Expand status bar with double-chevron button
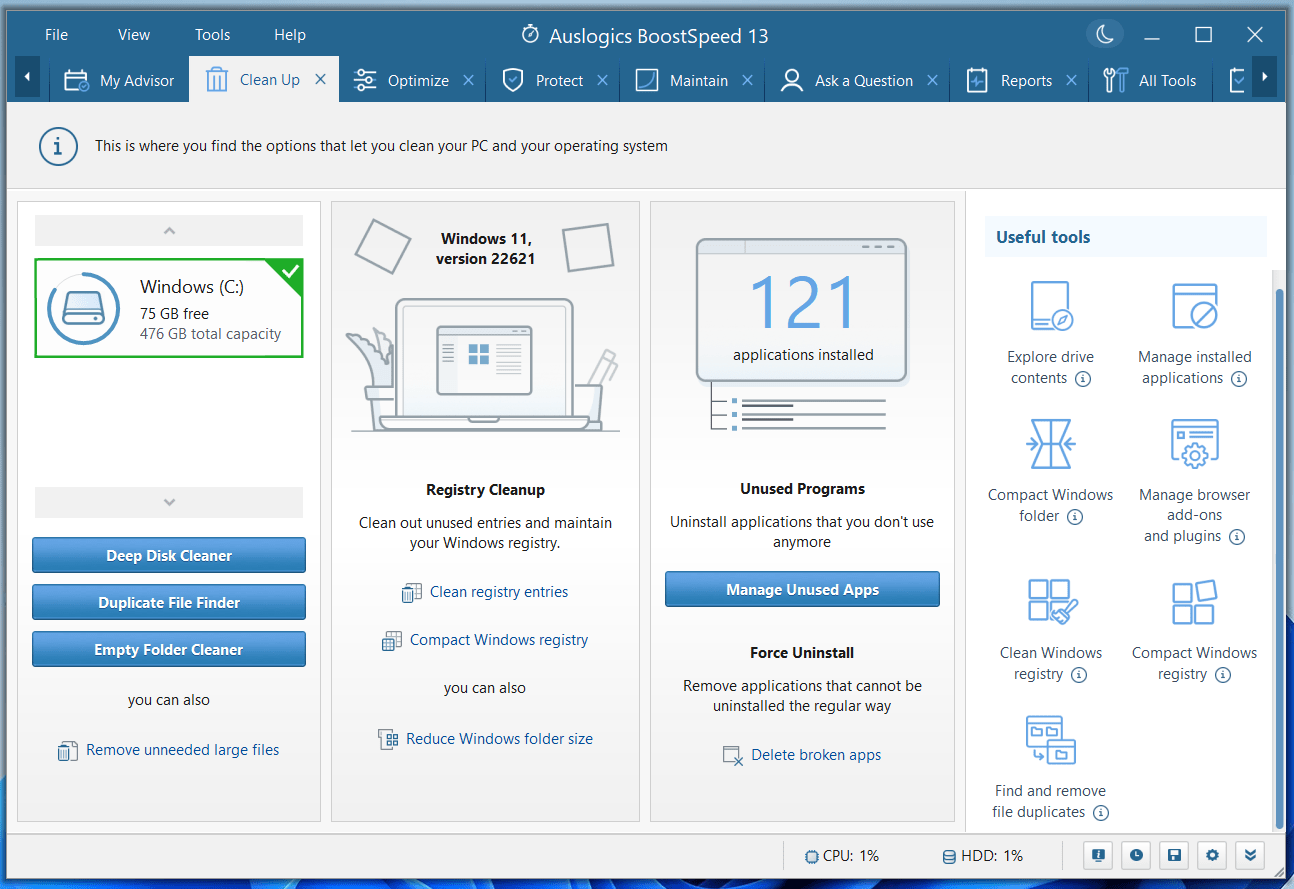 (x=1250, y=855)
